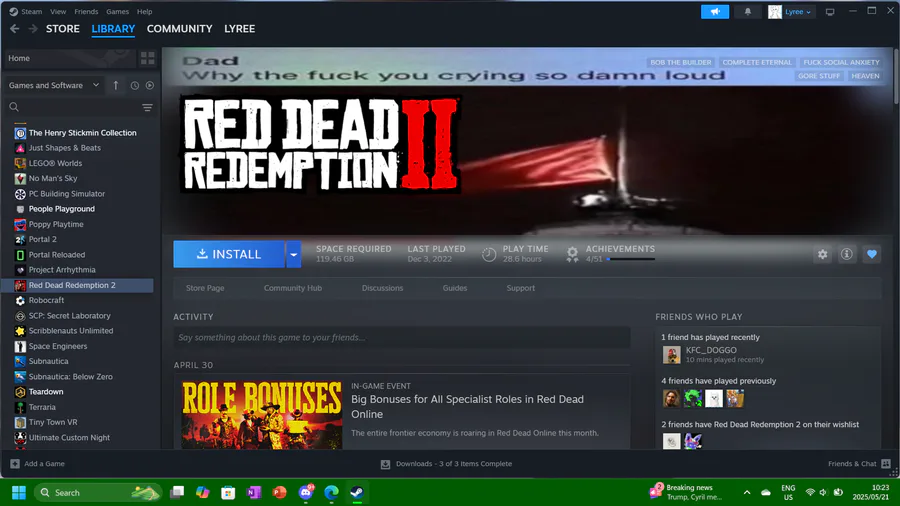Switch to the STORE tab

(63, 29)
